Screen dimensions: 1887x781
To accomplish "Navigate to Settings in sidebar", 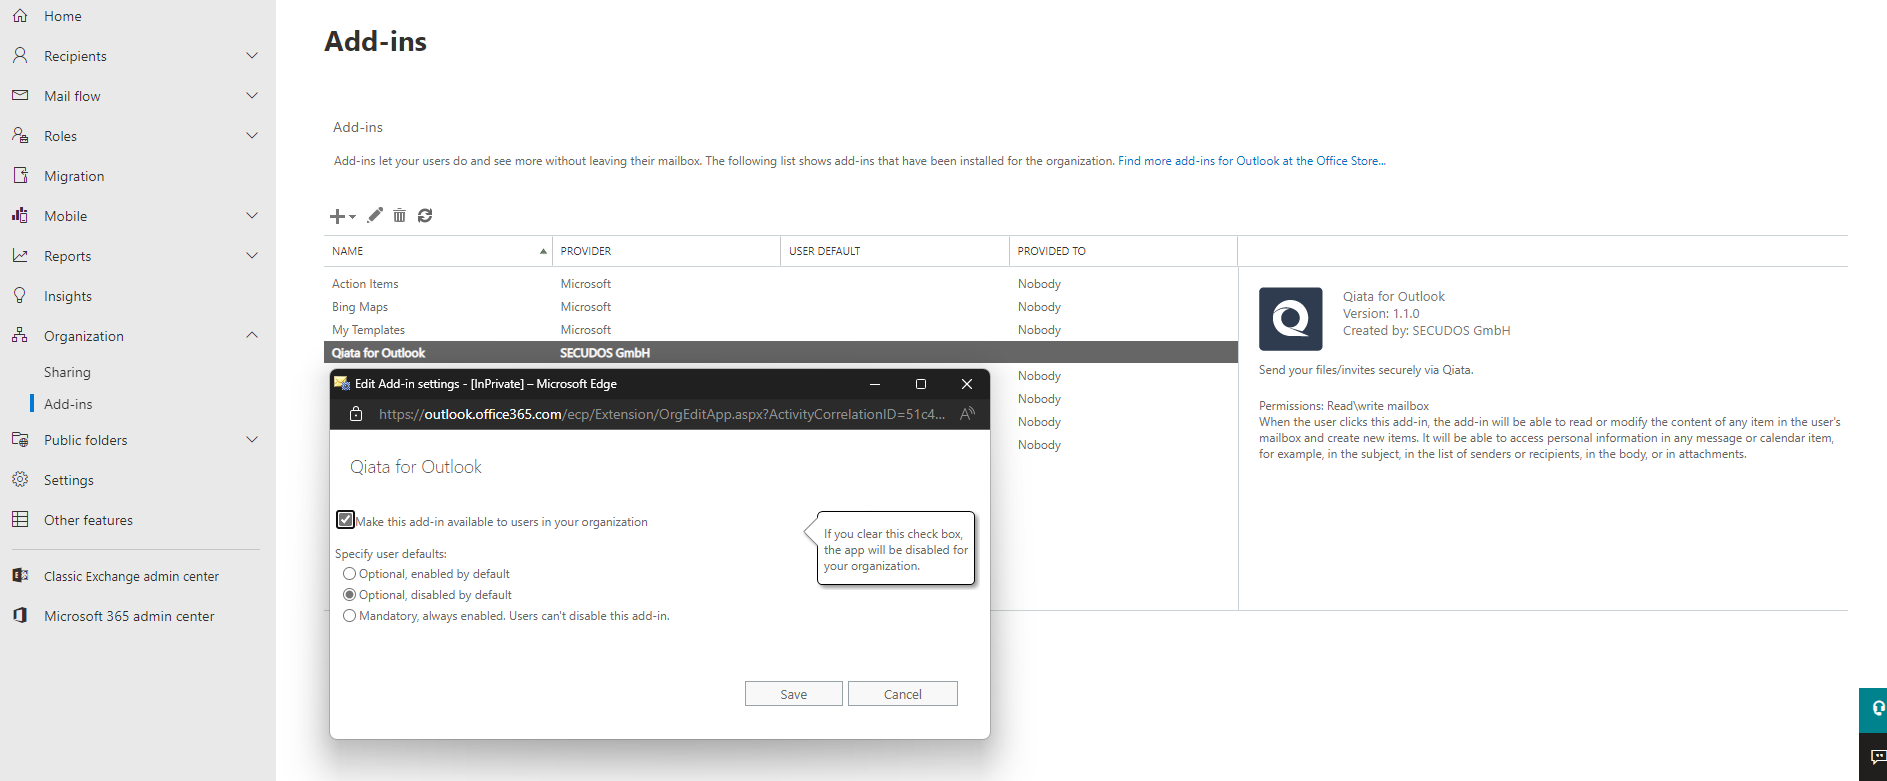I will click(x=69, y=480).
